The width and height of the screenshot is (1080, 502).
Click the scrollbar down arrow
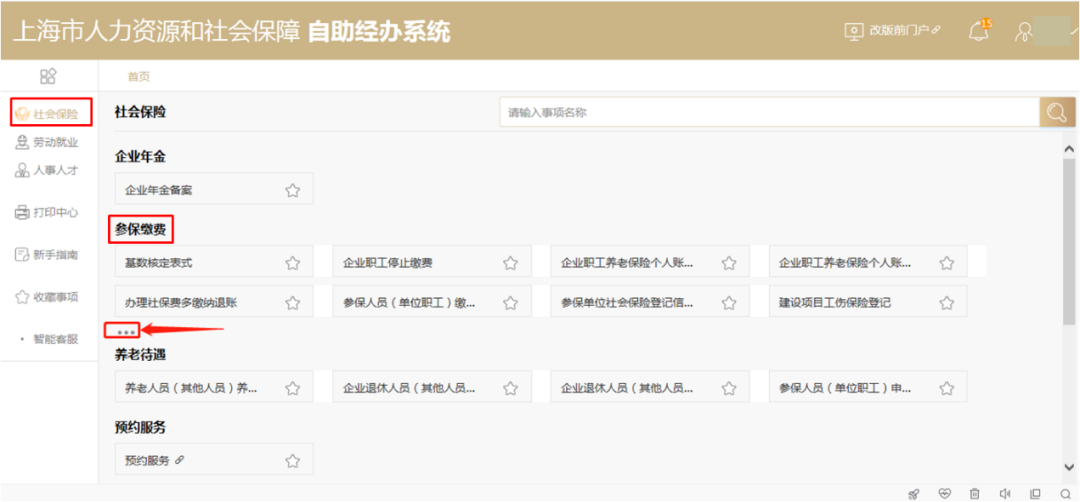[x=1069, y=467]
